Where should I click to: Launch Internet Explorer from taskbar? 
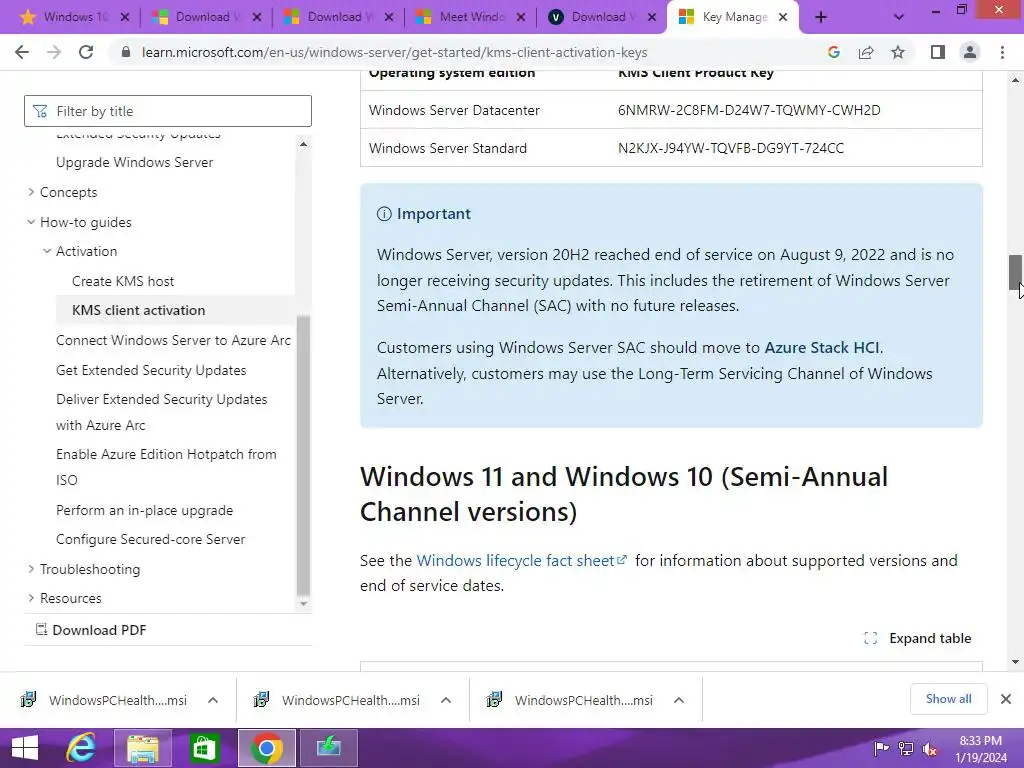81,748
